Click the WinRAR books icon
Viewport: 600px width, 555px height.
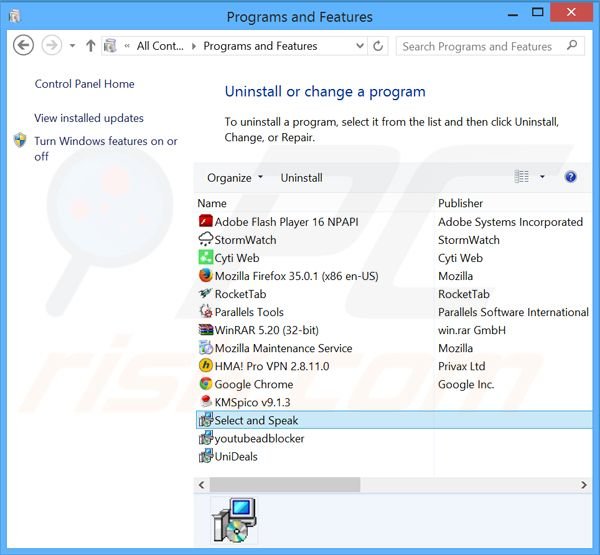(x=205, y=330)
